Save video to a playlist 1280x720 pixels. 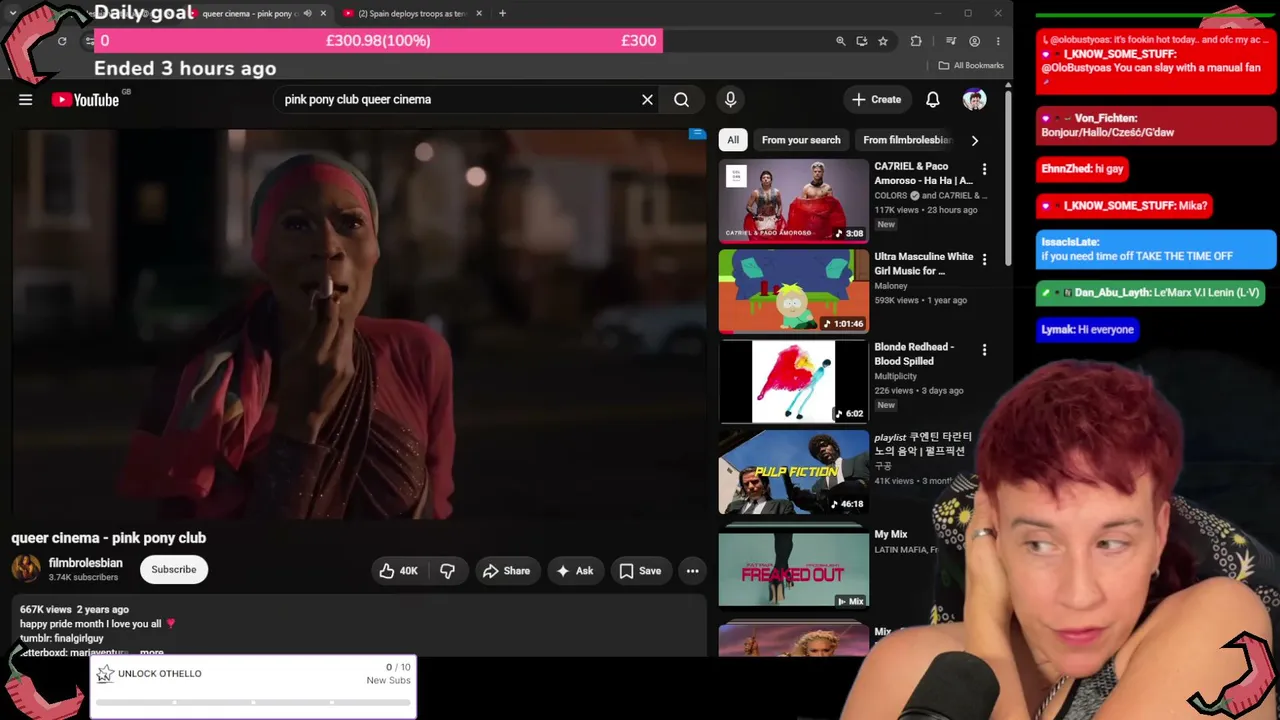(x=639, y=571)
